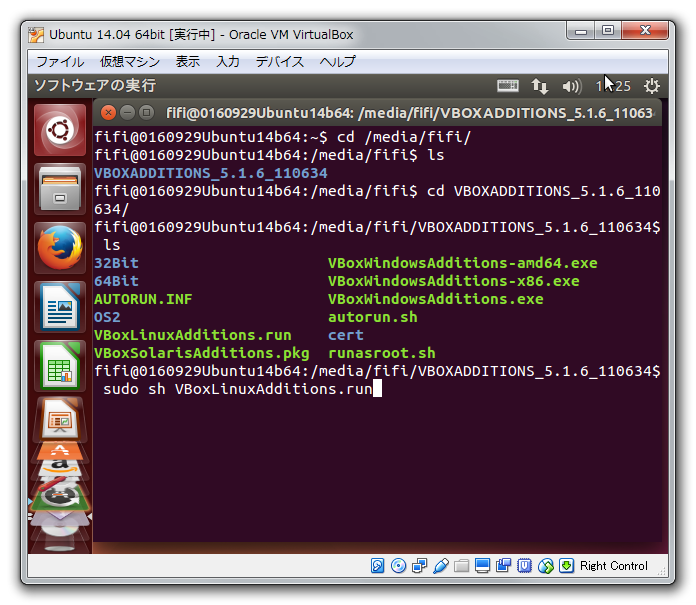Image resolution: width=696 pixels, height=605 pixels.
Task: Open the ヘルプ menu
Action: pyautogui.click(x=337, y=62)
